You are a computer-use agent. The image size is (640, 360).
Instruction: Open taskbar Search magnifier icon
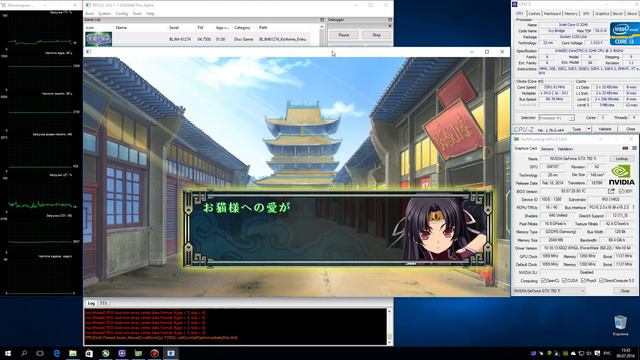[24, 353]
